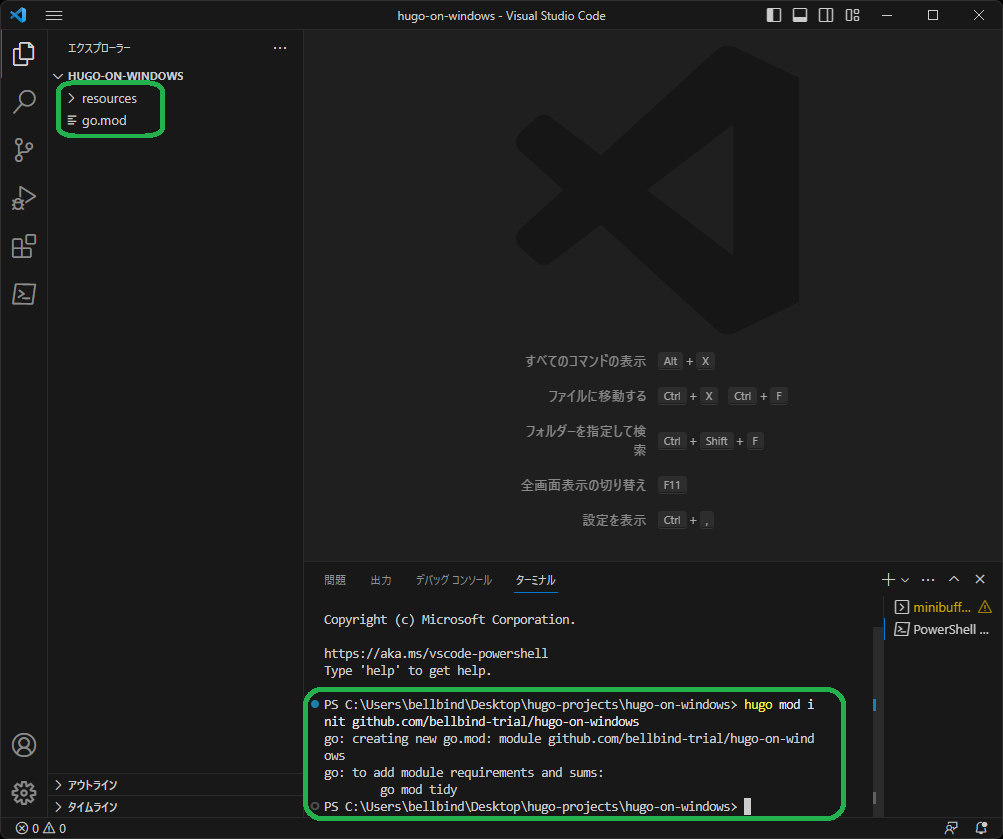This screenshot has height=839, width=1003.
Task: Toggle the primary side bar layout button
Action: pyautogui.click(x=773, y=15)
